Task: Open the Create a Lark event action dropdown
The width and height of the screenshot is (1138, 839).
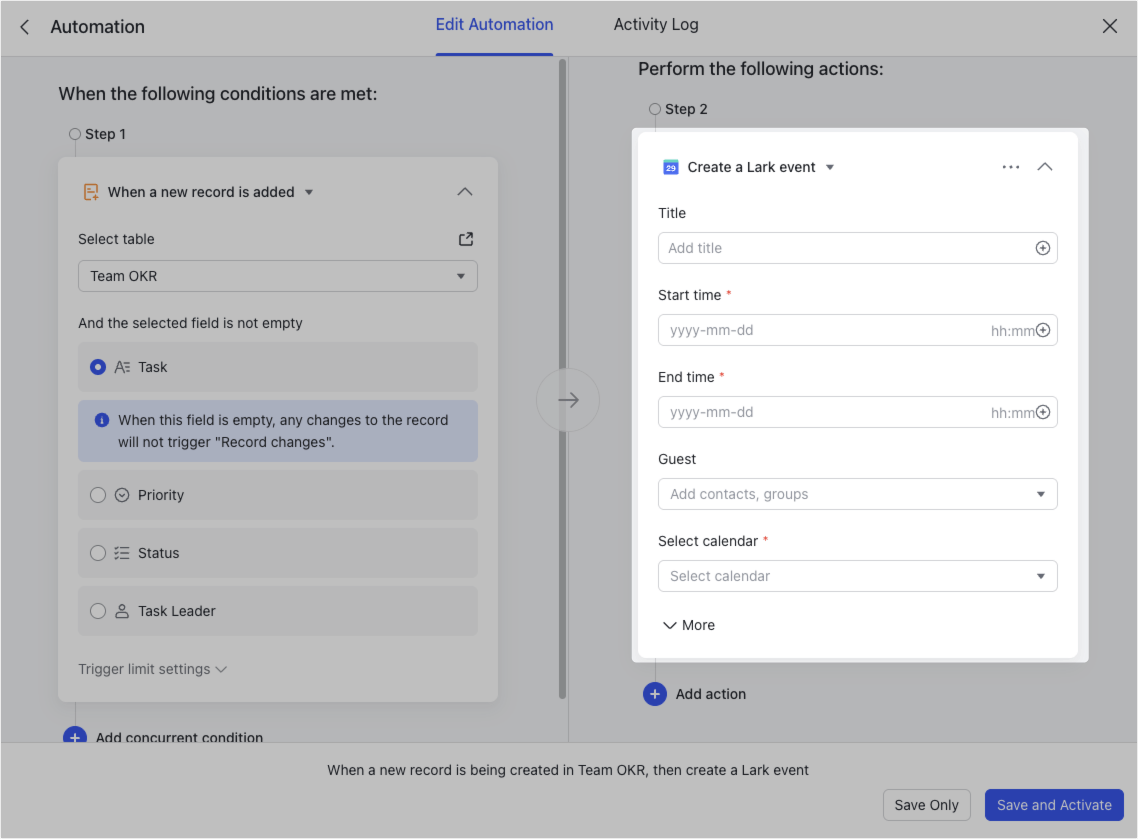Action: tap(830, 168)
